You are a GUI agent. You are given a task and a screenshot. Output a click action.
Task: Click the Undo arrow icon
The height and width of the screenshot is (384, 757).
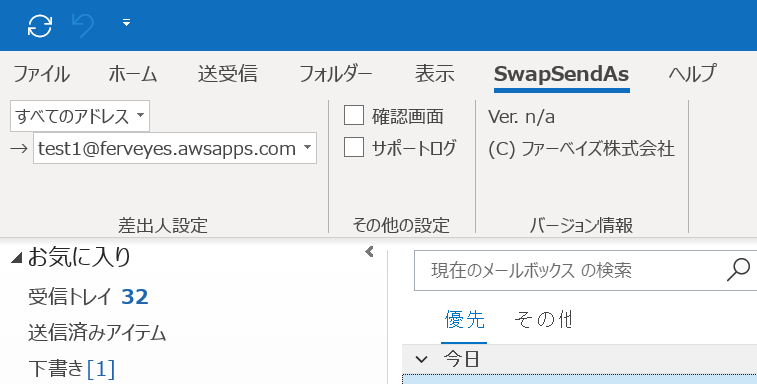click(83, 26)
